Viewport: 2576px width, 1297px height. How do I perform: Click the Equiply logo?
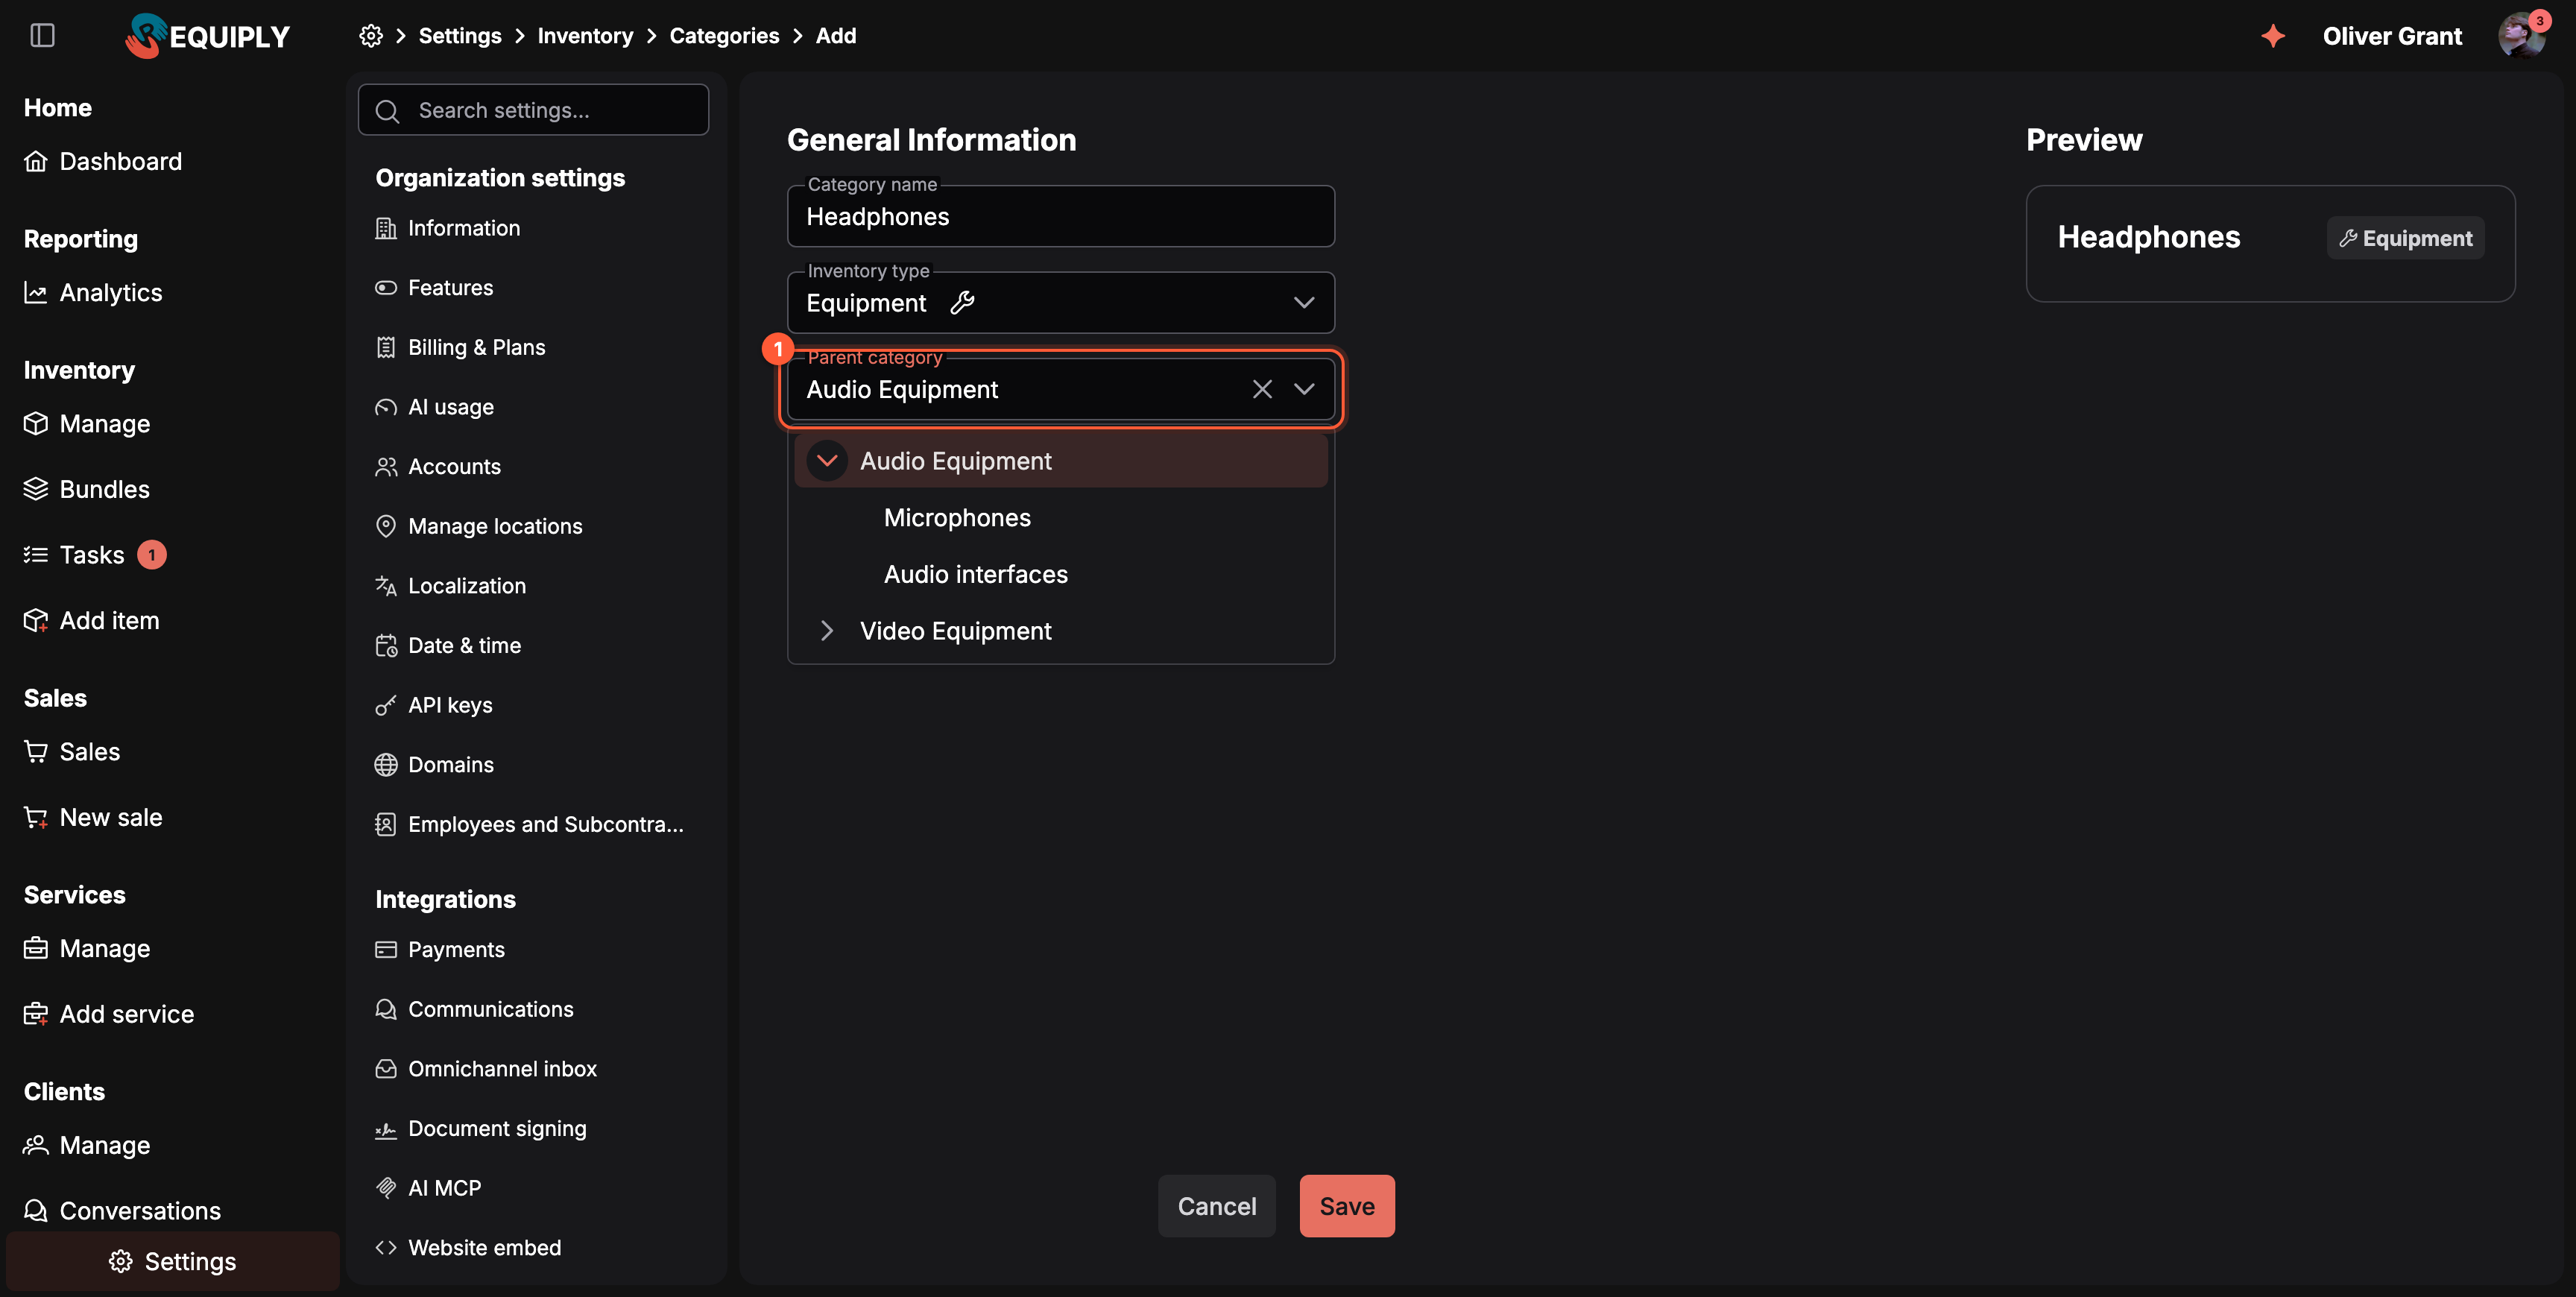pyautogui.click(x=207, y=36)
